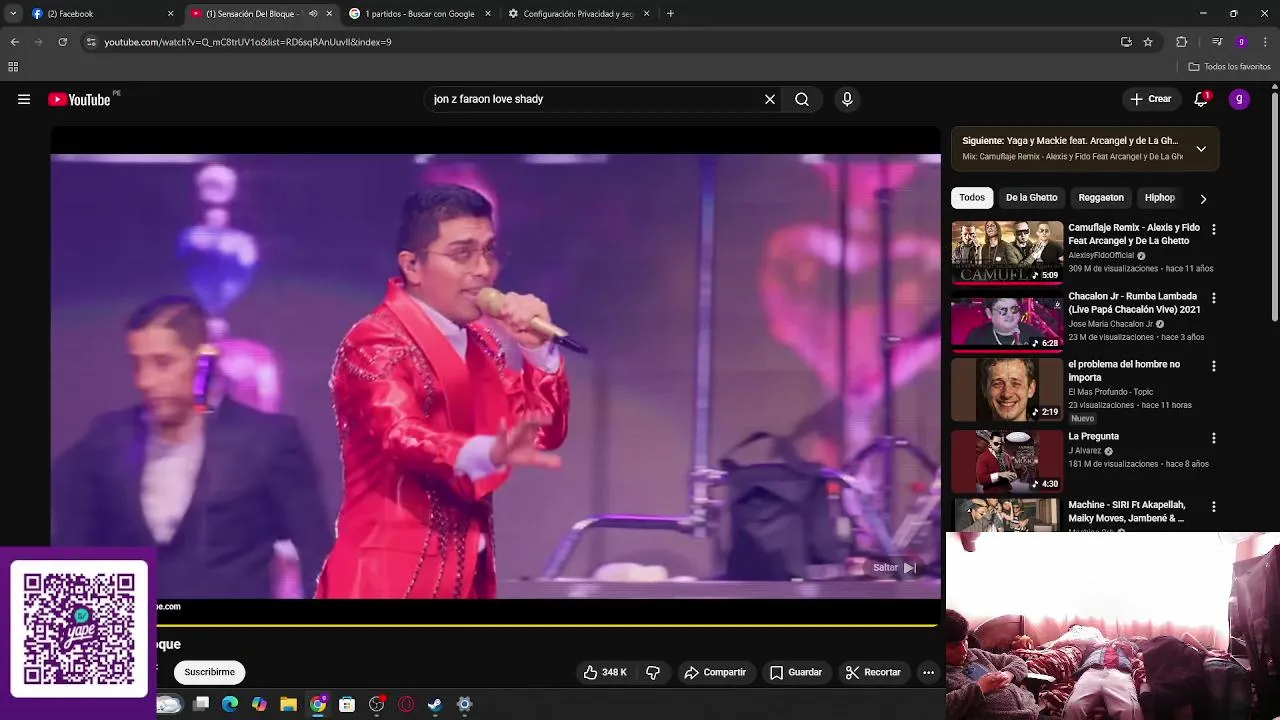Open the Chrome tab search dropdown
Viewport: 1280px width, 720px height.
tap(13, 14)
